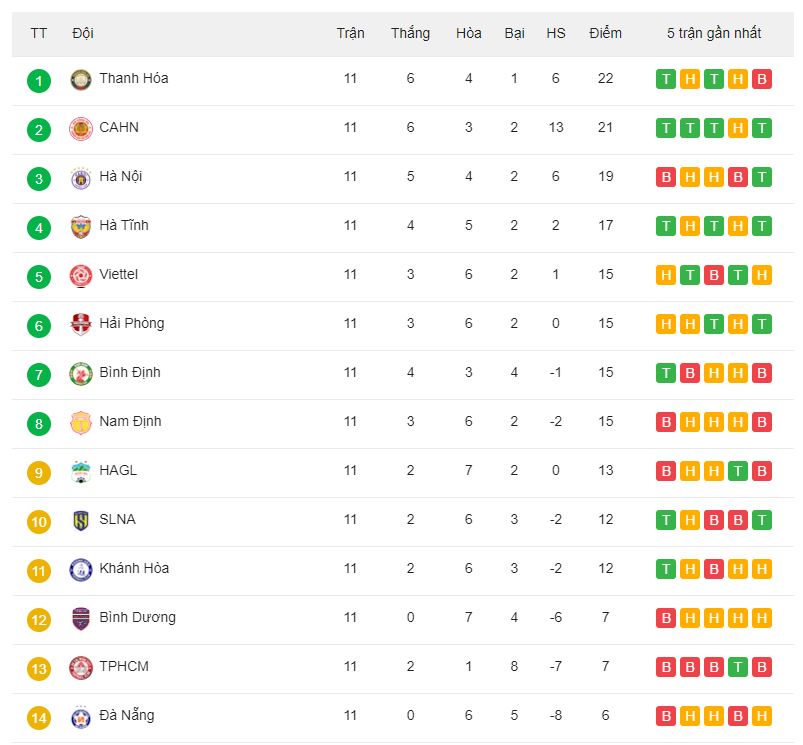The height and width of the screenshot is (745, 803).
Task: Click the Đà Nẵng club crest
Action: (80, 717)
